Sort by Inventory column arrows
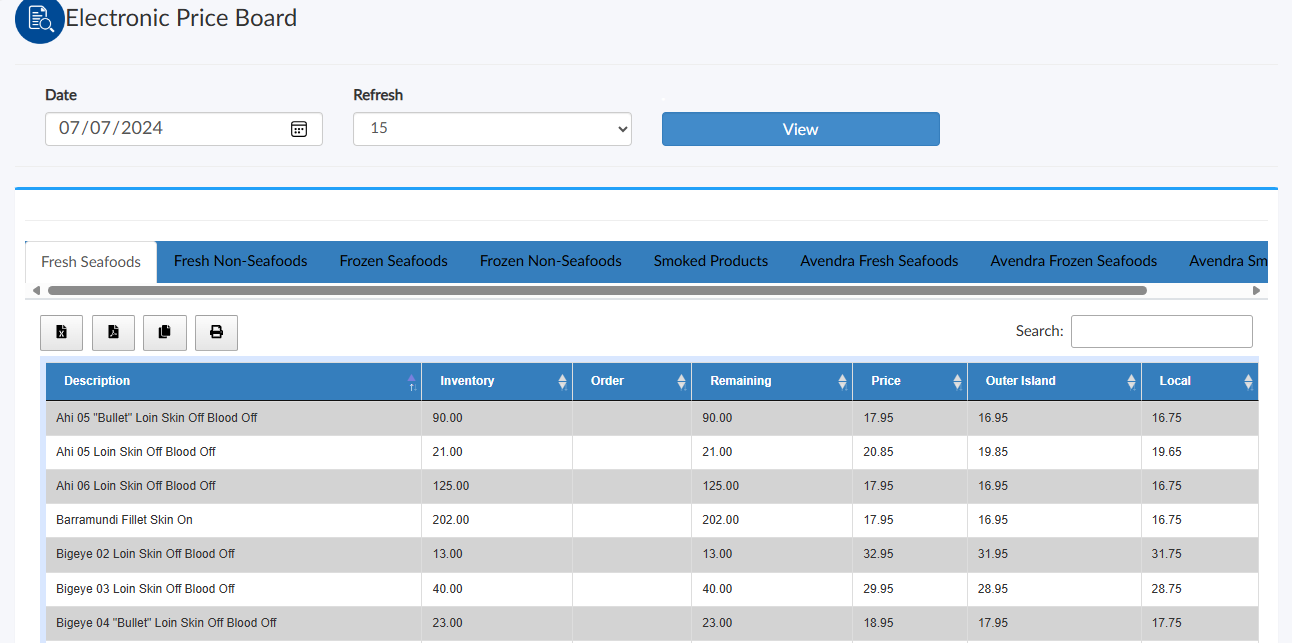Screen dimensions: 1292x643 point(562,382)
